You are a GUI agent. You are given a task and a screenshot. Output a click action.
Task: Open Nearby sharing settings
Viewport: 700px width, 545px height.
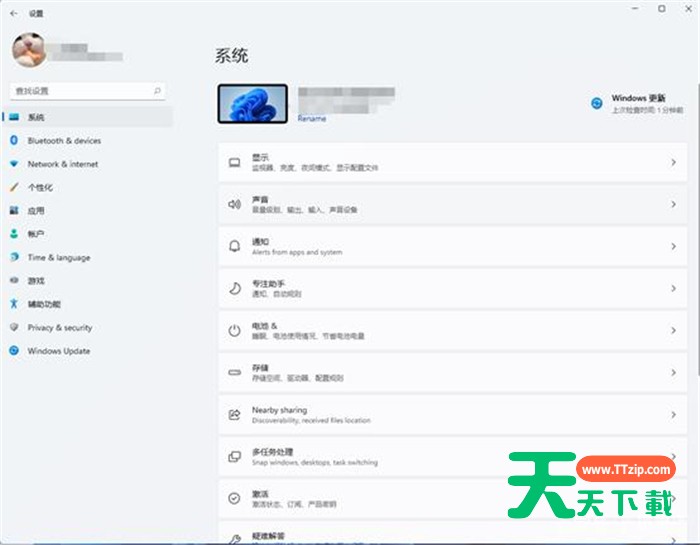[453, 415]
